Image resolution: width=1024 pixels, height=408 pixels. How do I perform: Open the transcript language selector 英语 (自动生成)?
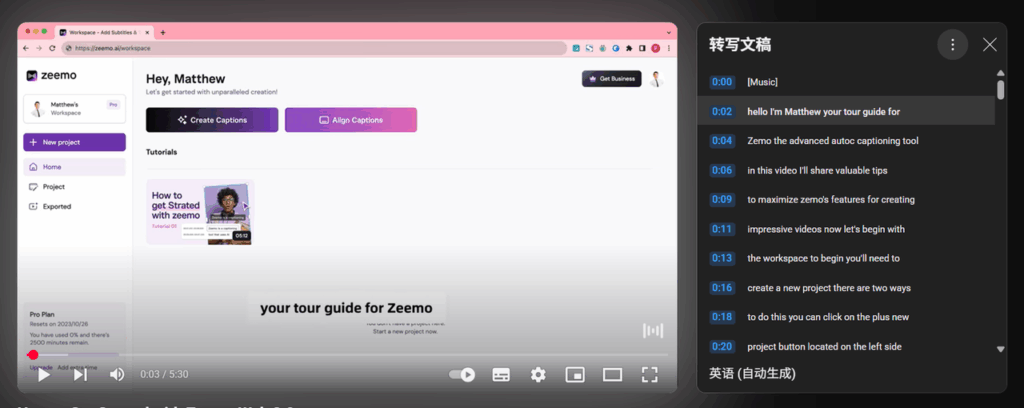tap(753, 373)
